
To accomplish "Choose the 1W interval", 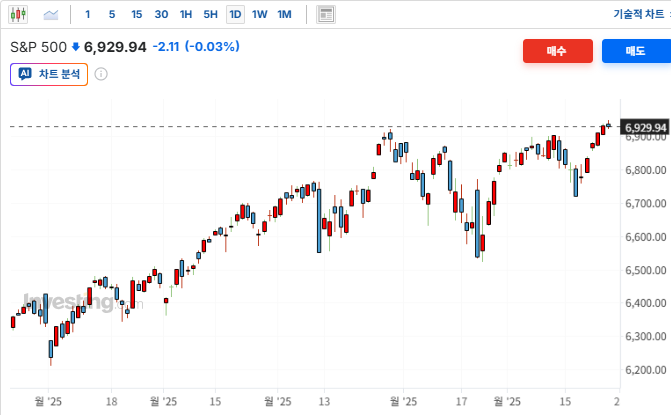I will click(259, 15).
